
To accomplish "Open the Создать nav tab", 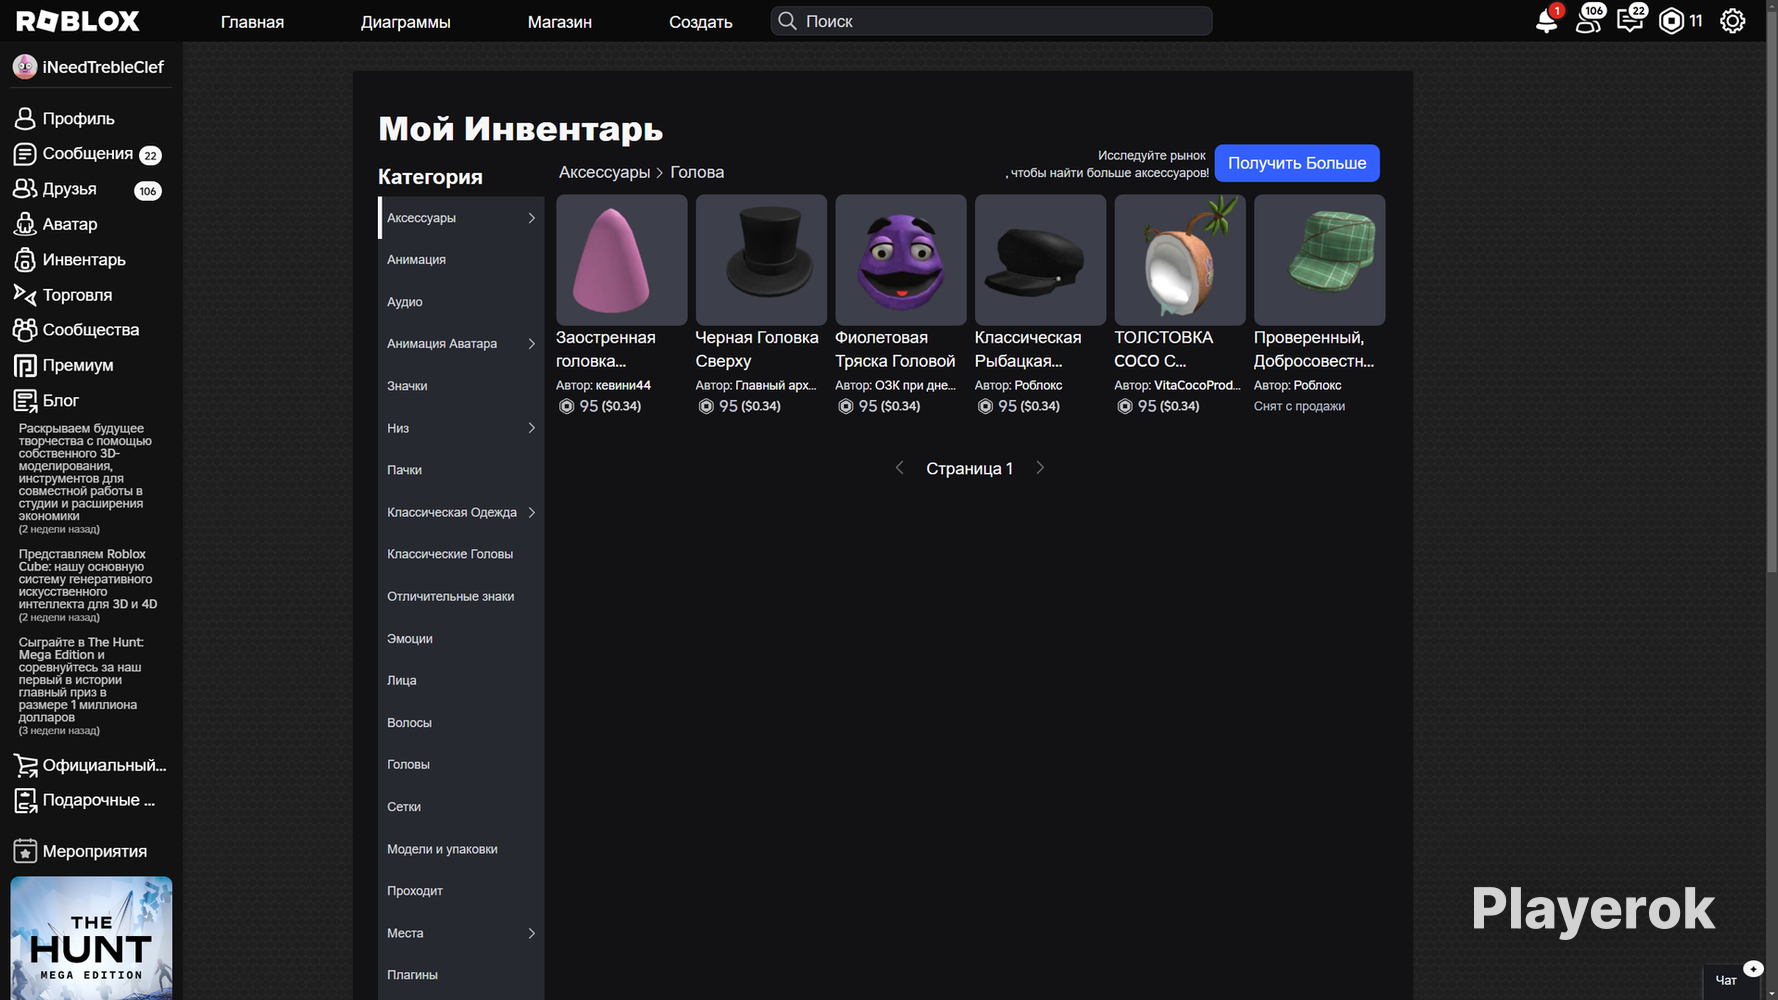I will [701, 22].
